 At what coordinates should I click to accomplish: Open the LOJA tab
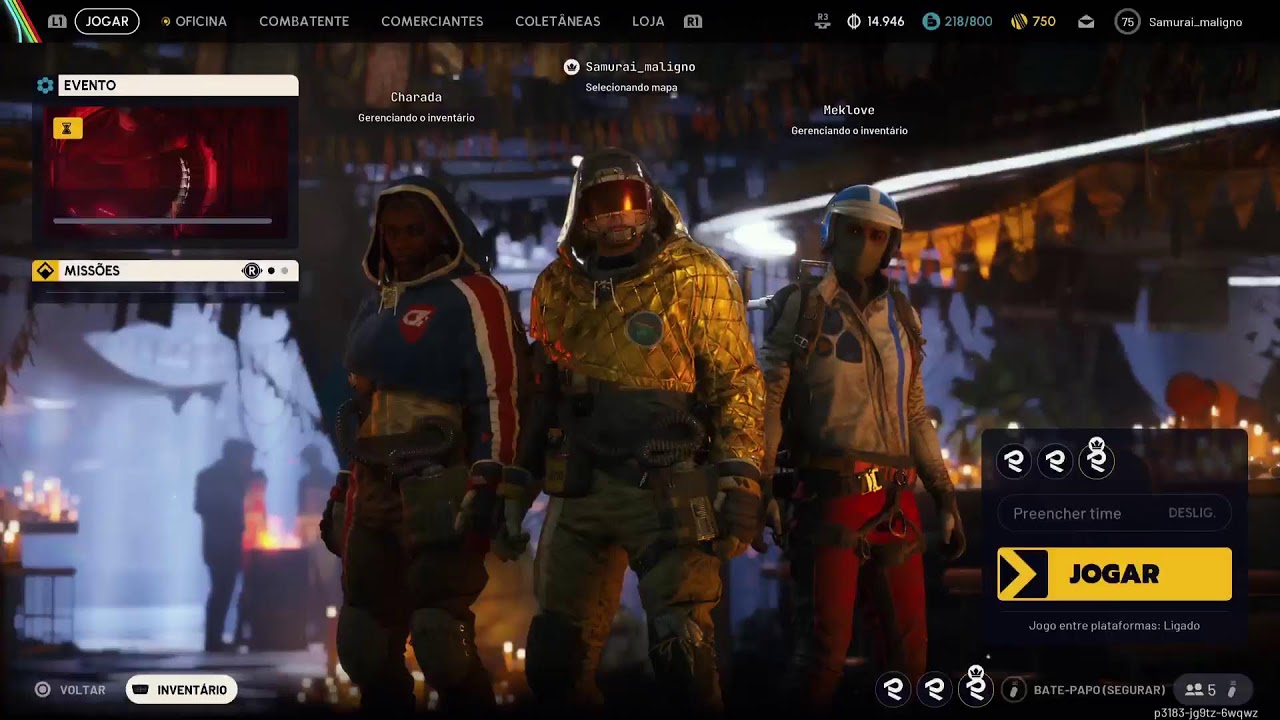(648, 21)
